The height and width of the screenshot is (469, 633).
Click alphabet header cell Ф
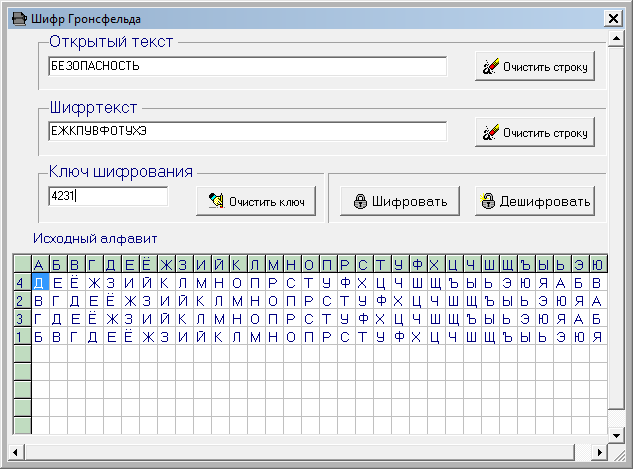418,264
